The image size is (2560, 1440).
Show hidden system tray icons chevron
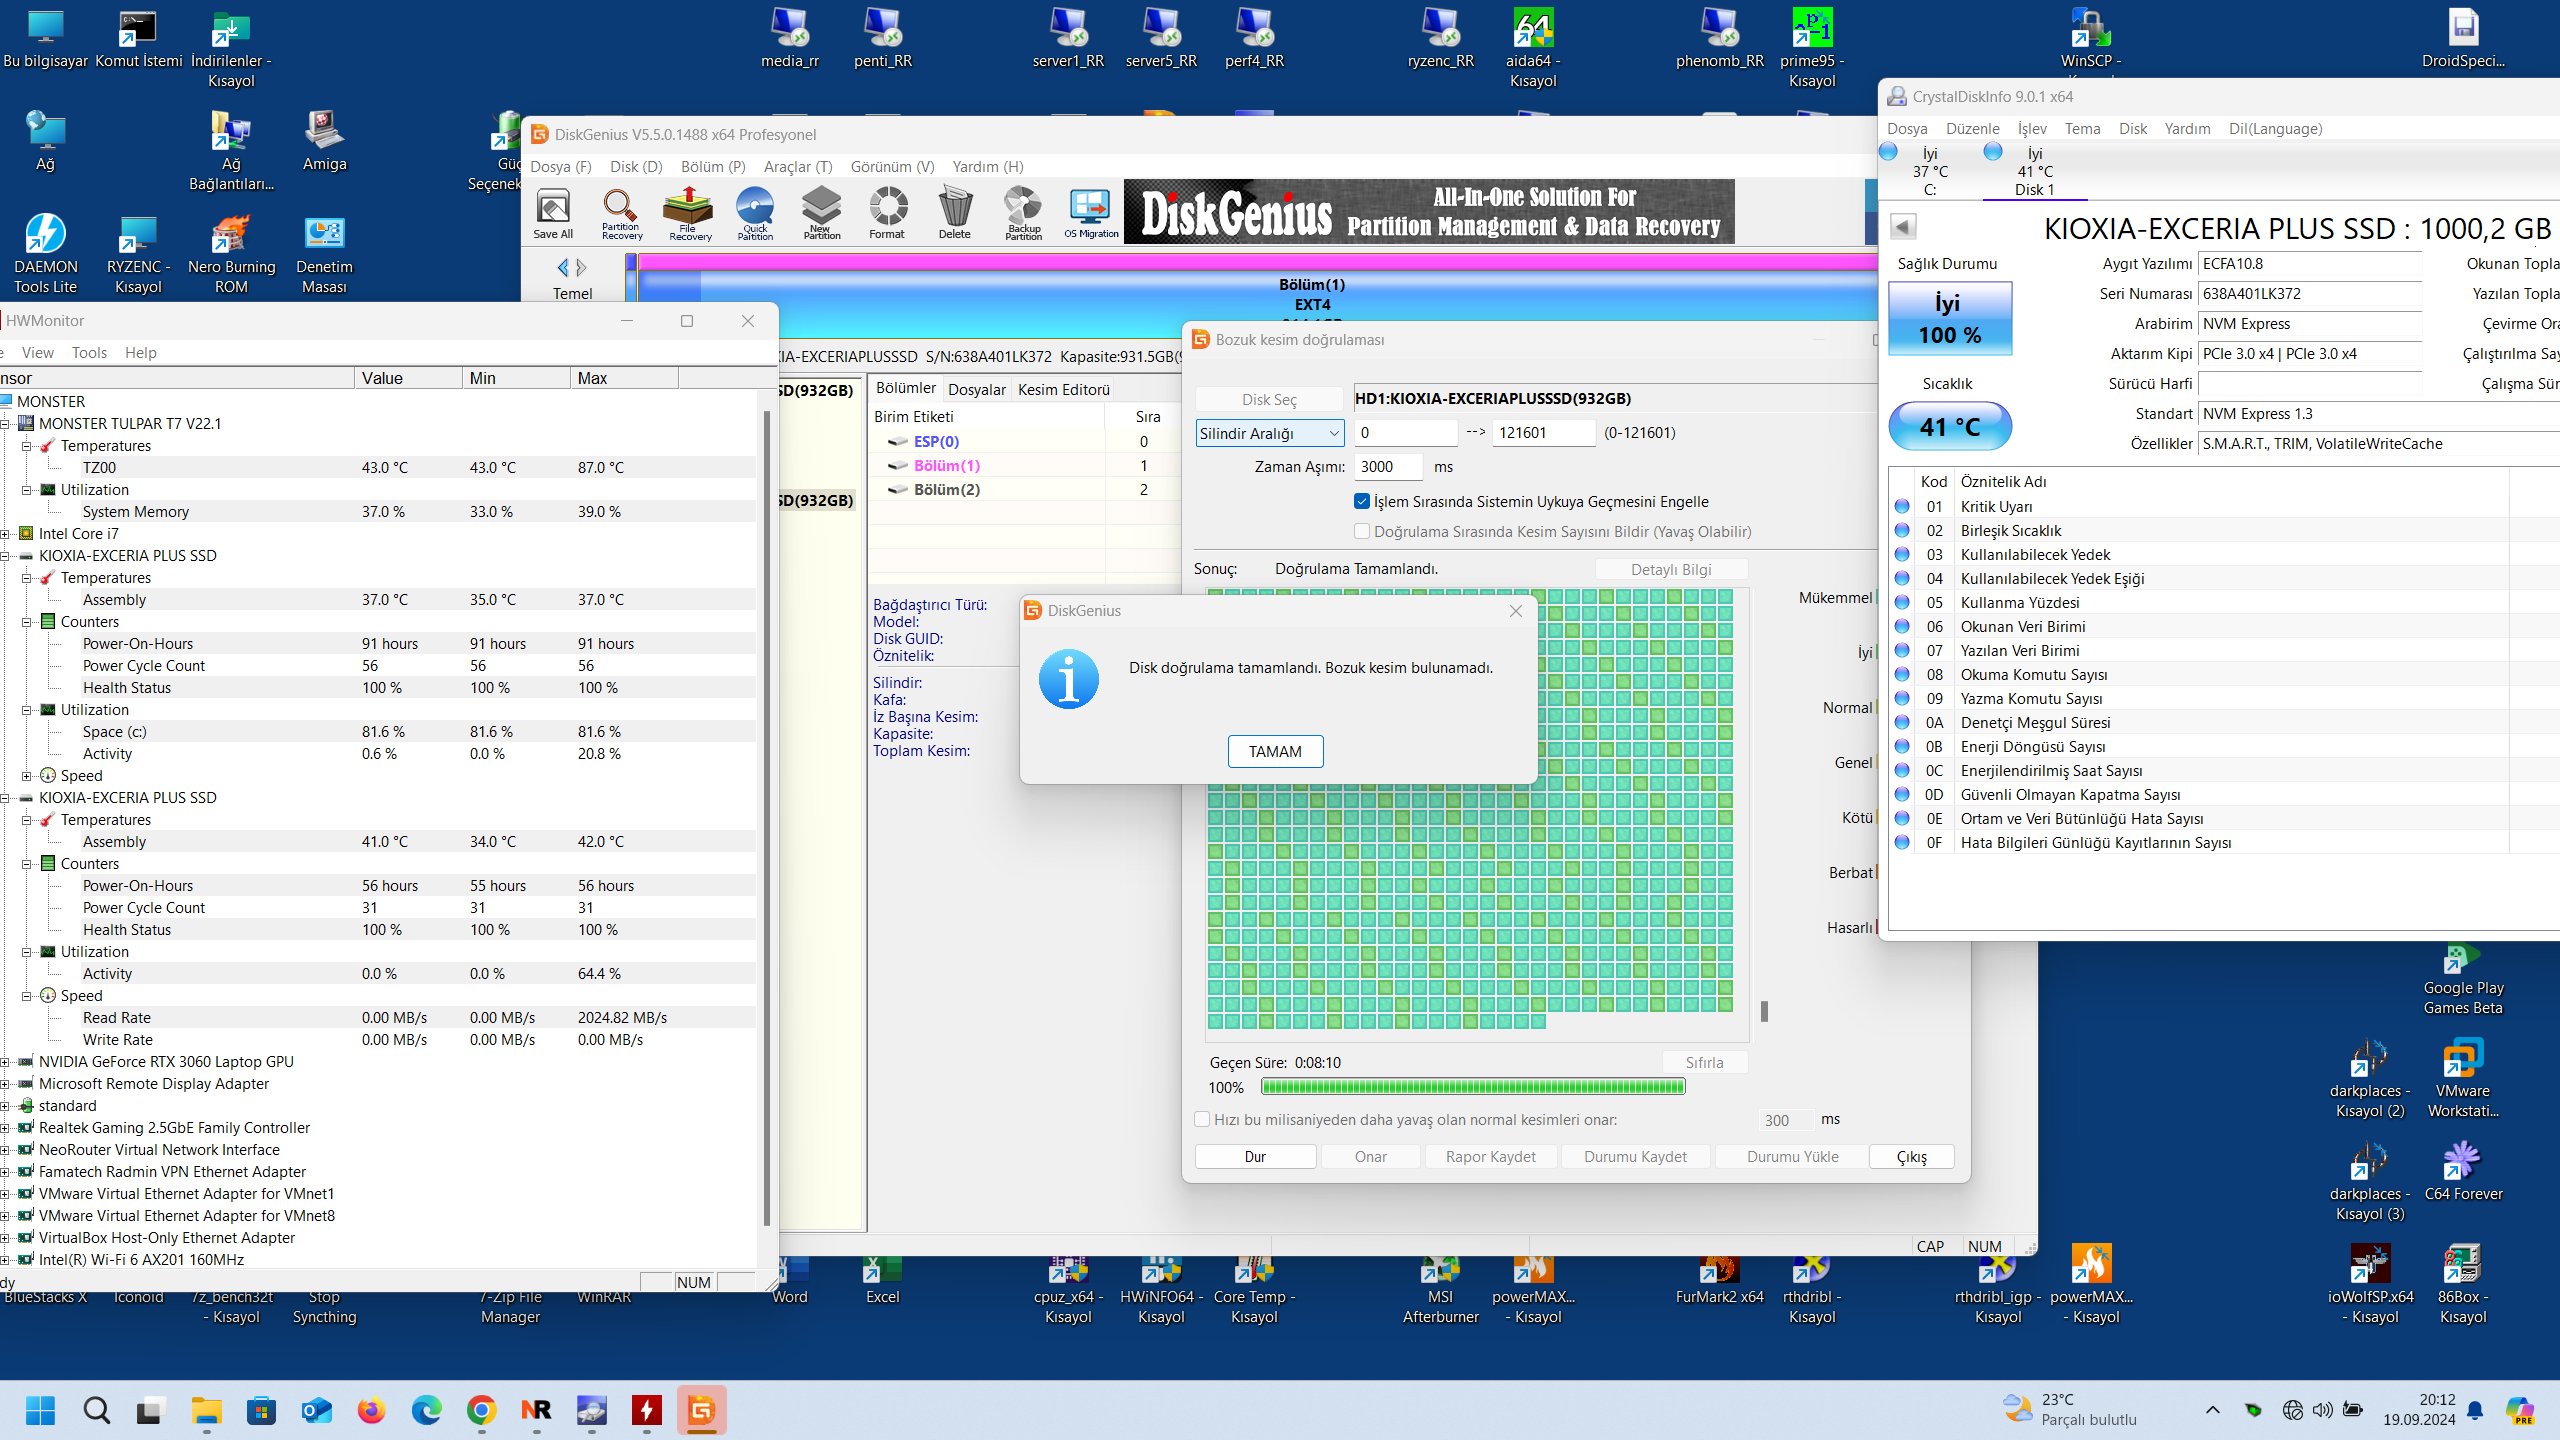tap(2213, 1410)
